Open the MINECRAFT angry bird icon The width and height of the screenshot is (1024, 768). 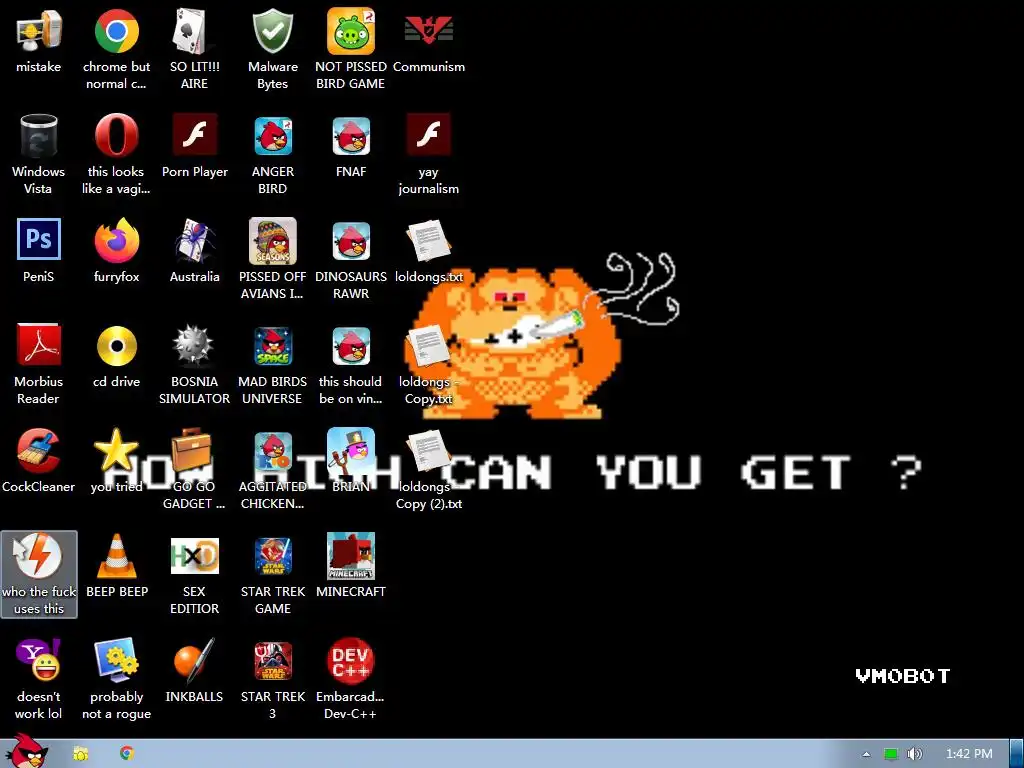(x=351, y=556)
